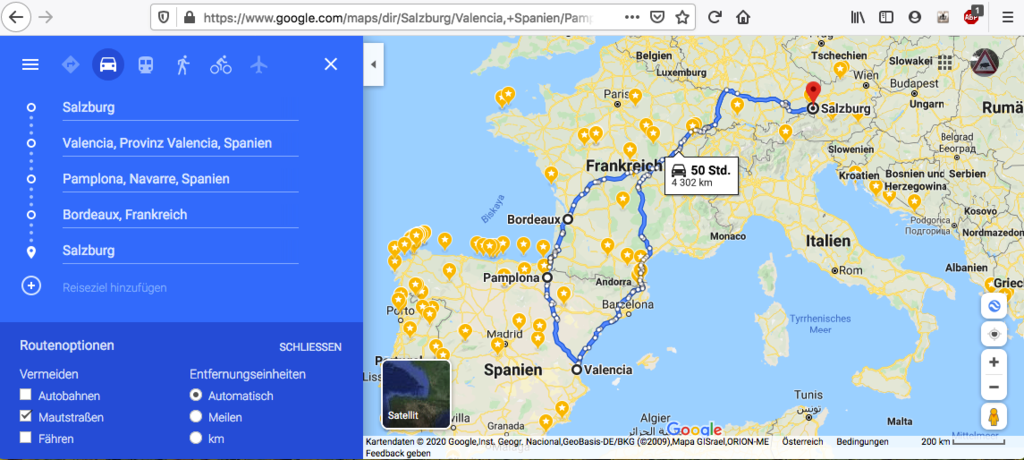This screenshot has width=1024, height=460.
Task: Switch to cycling mode
Action: pos(221,65)
